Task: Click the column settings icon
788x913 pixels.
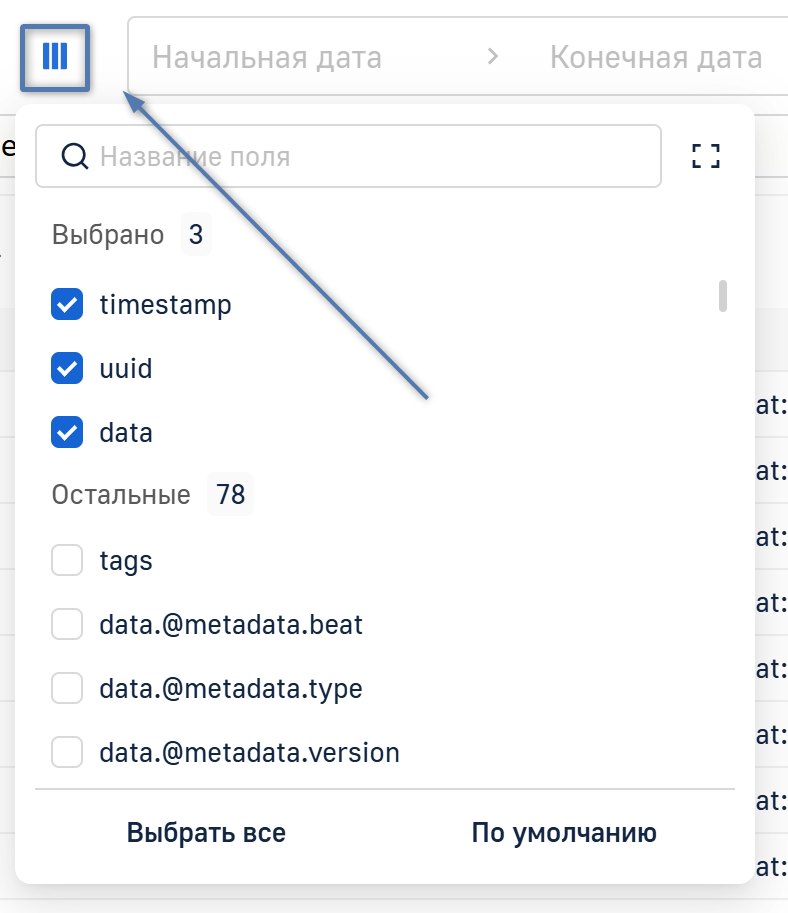Action: click(x=55, y=57)
